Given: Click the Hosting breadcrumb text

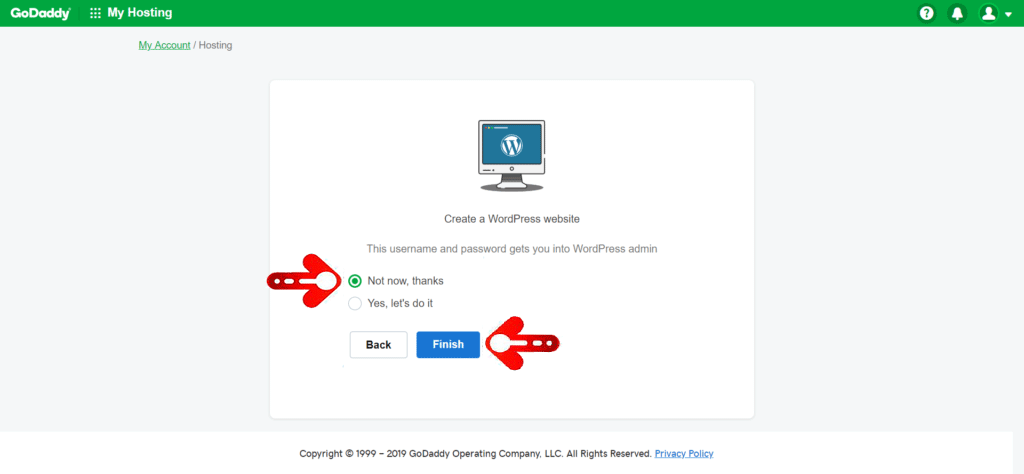Looking at the screenshot, I should tap(216, 46).
